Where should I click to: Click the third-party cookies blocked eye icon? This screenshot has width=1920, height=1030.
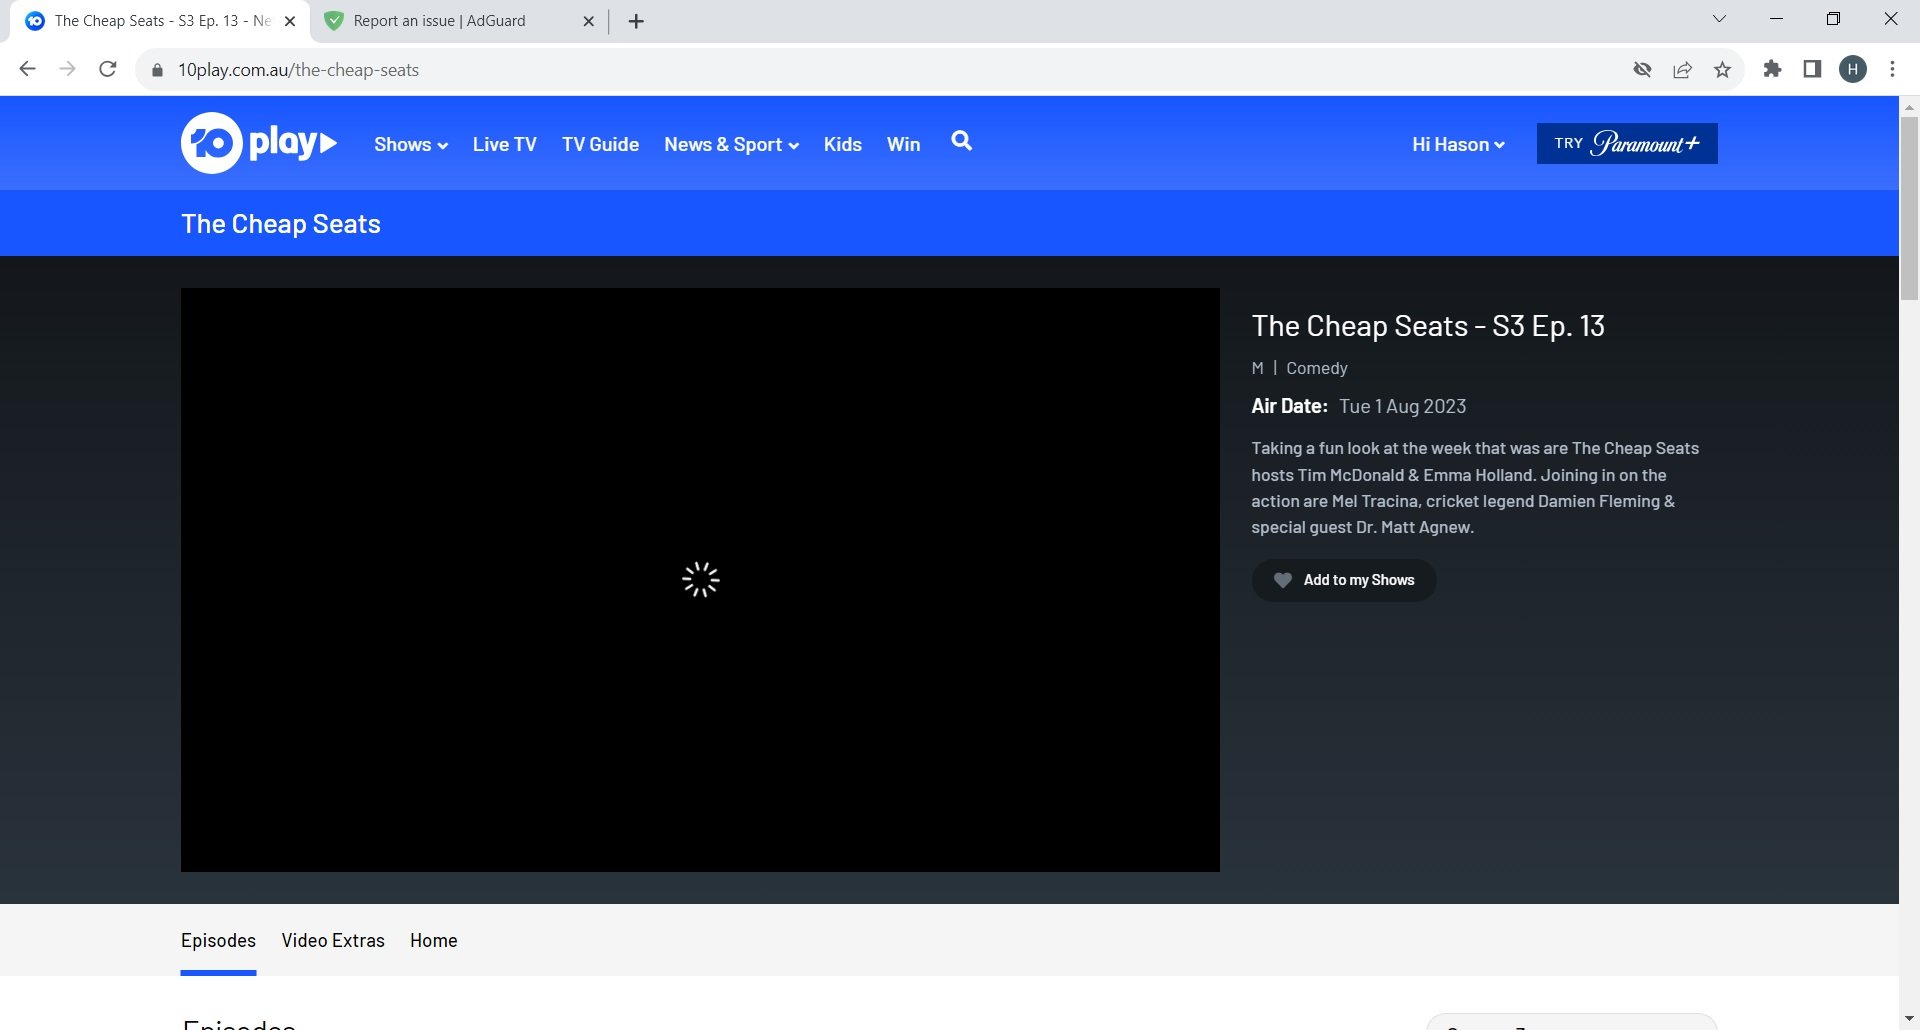(x=1642, y=70)
